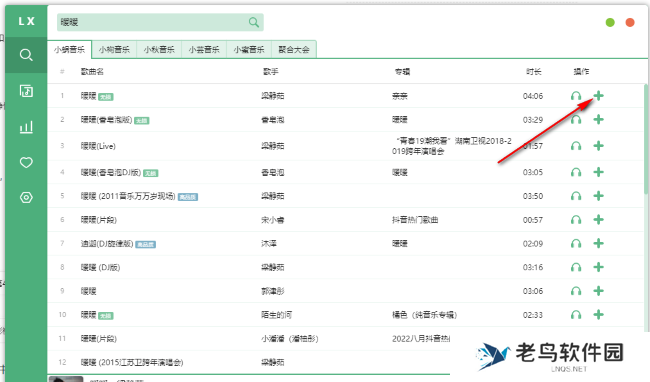
Task: Click artist name 郭津彤
Action: [x=272, y=291]
